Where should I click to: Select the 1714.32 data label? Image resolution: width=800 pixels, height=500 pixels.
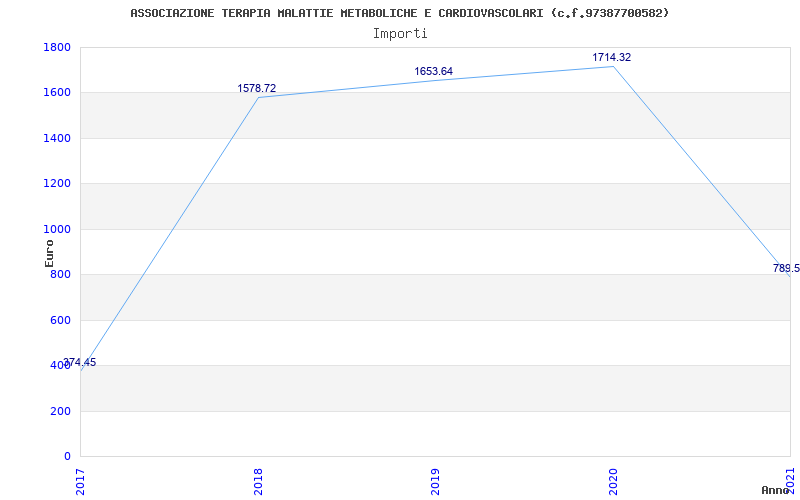point(611,57)
